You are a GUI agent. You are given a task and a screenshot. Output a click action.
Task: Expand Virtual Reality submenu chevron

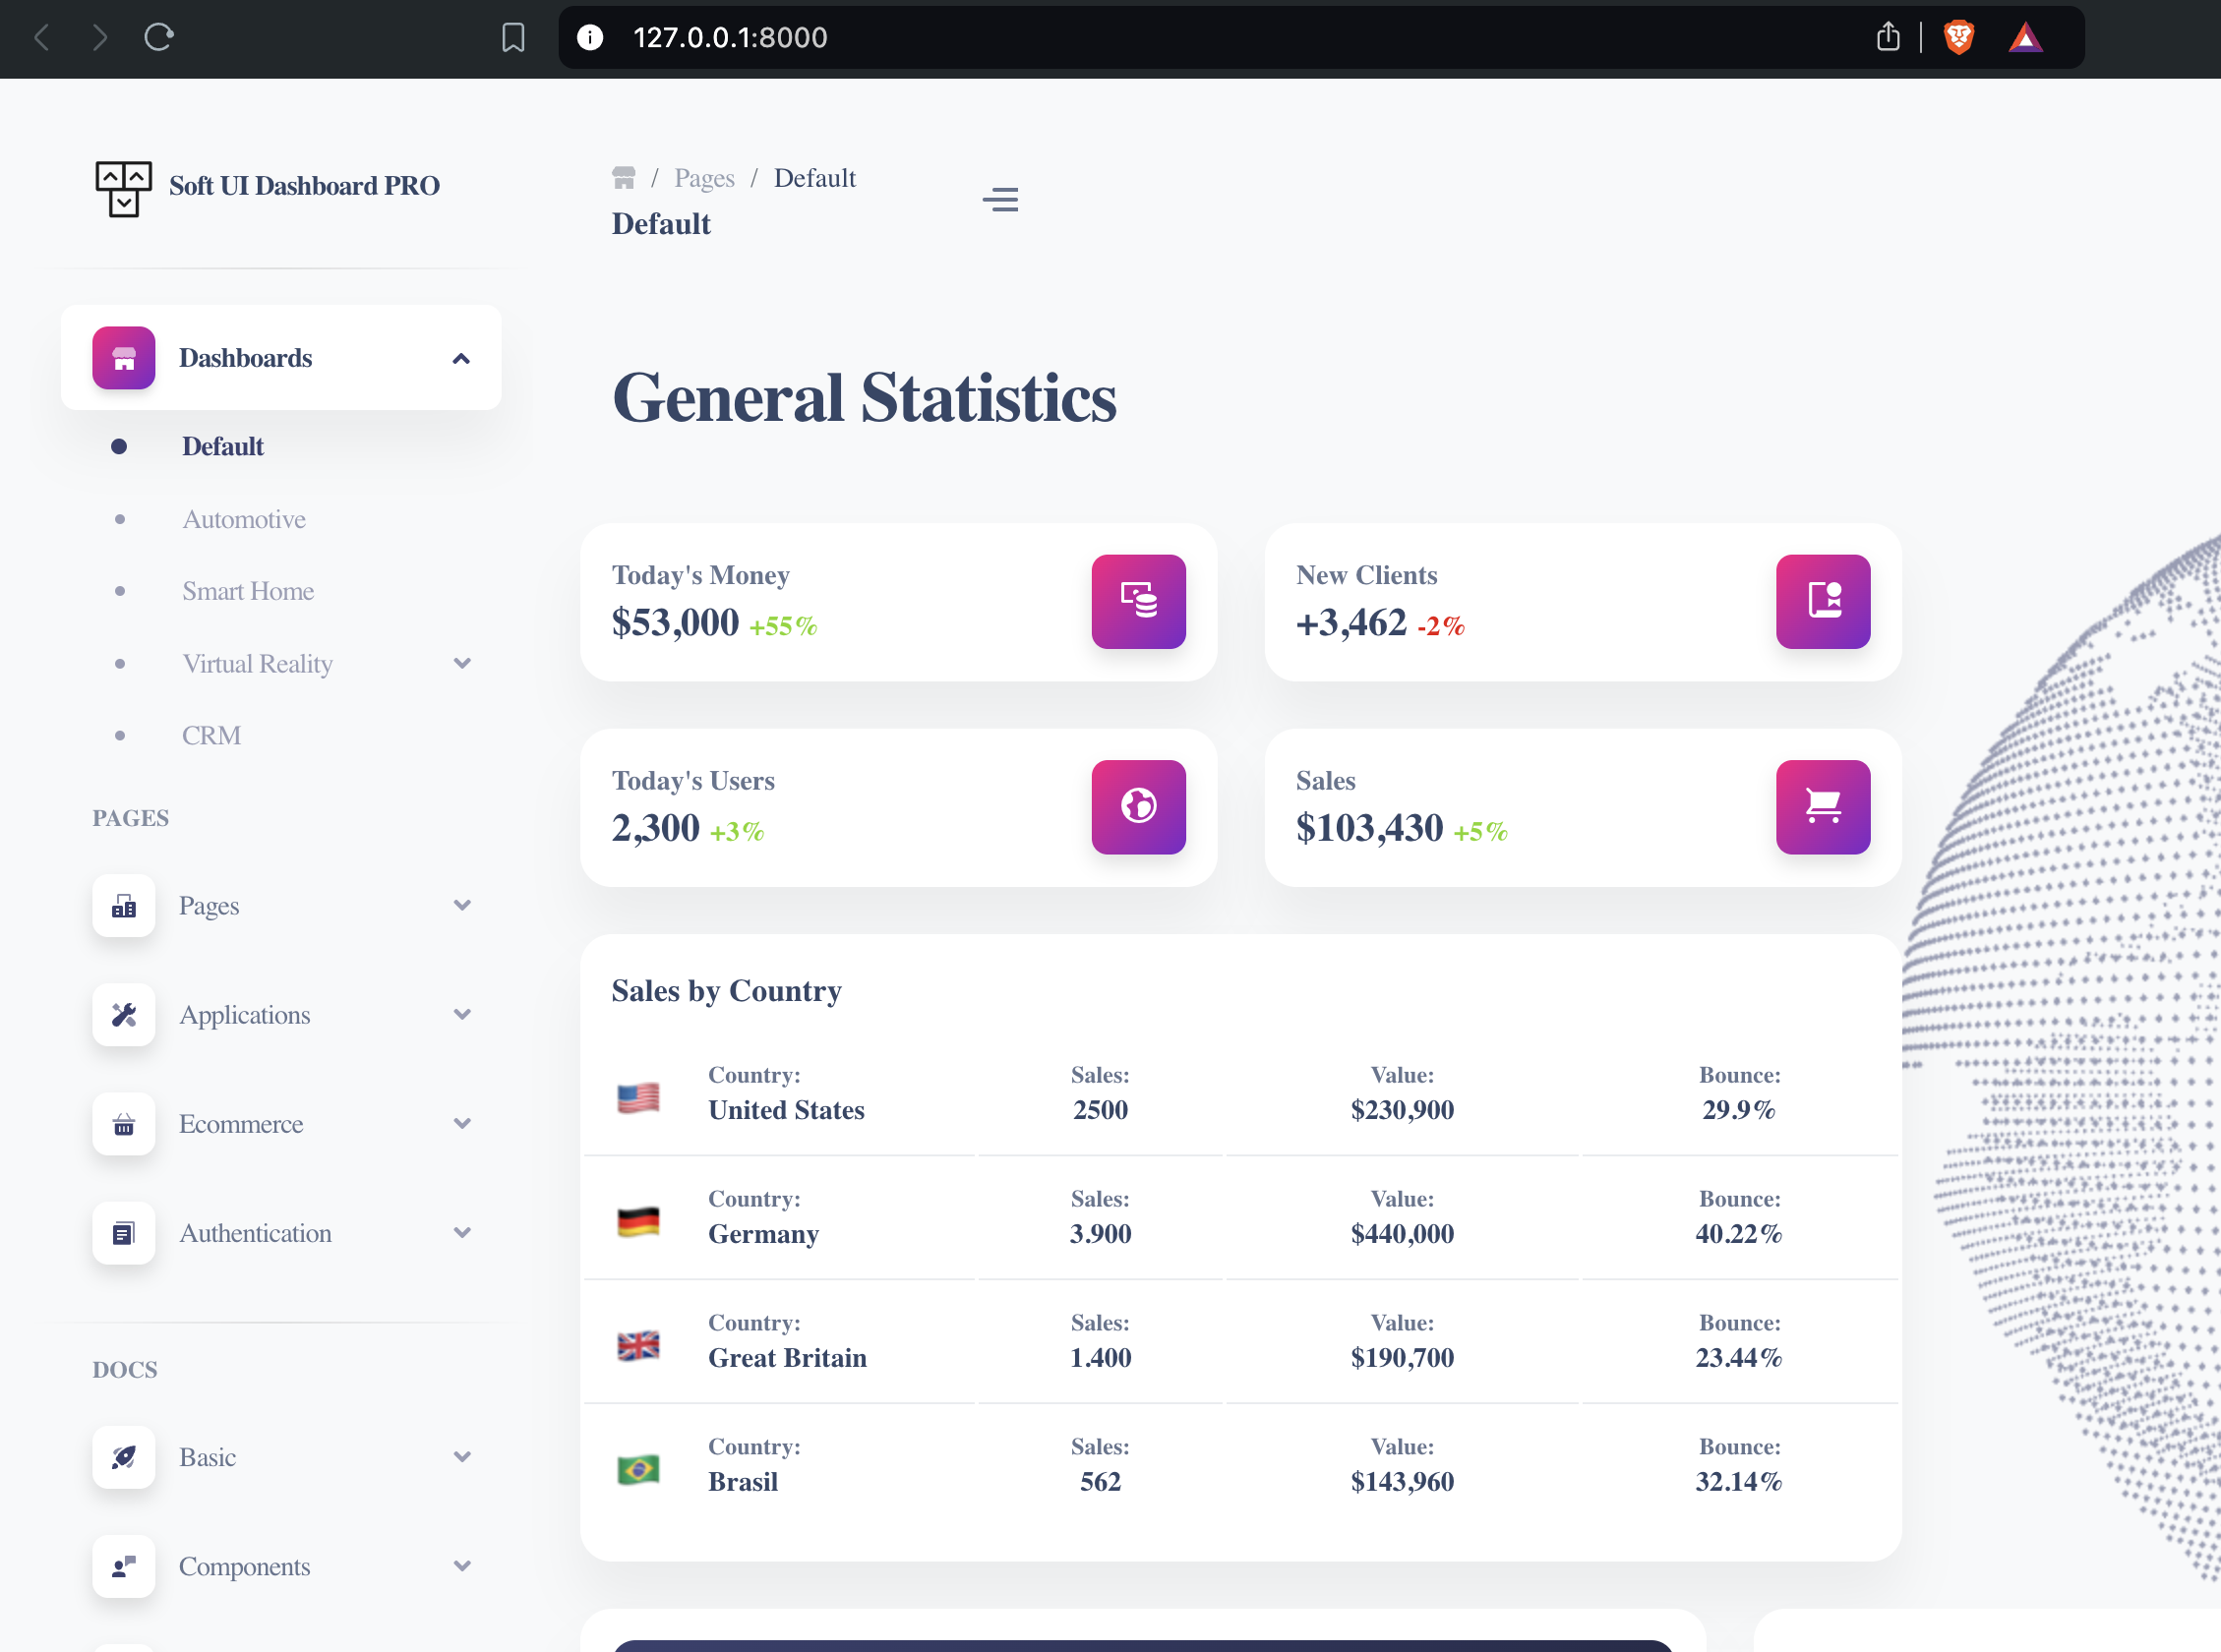462,664
